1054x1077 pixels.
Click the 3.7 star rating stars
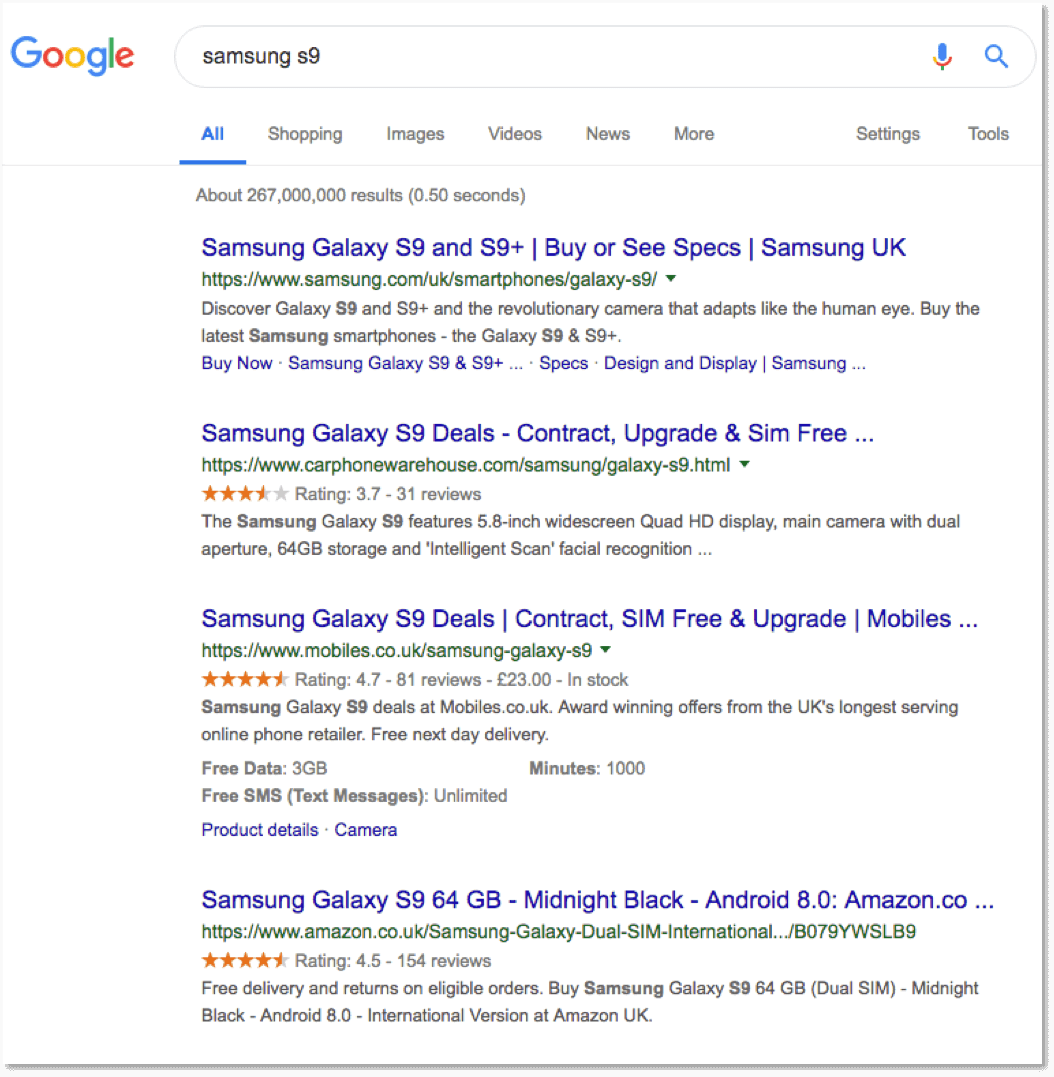click(x=244, y=492)
